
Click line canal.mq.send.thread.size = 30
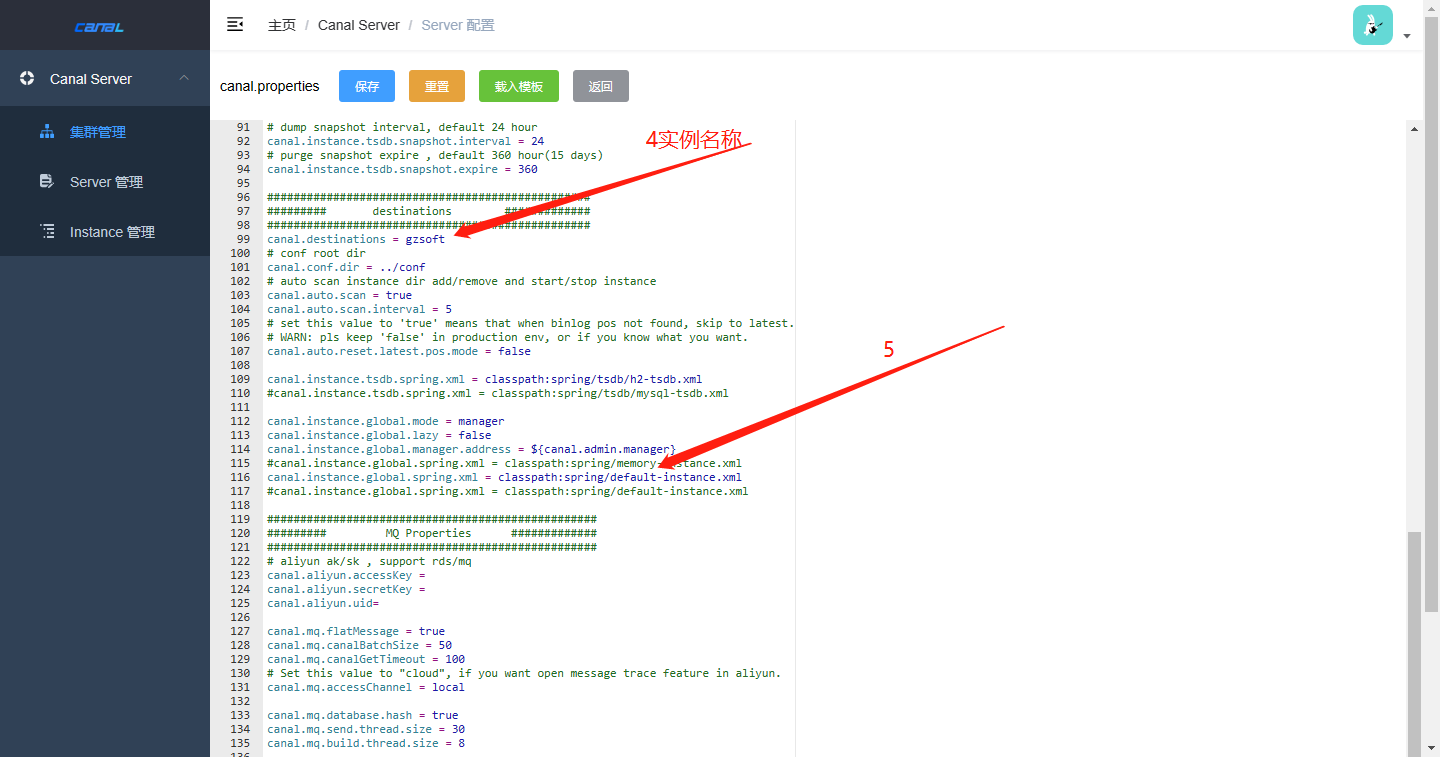pyautogui.click(x=366, y=729)
